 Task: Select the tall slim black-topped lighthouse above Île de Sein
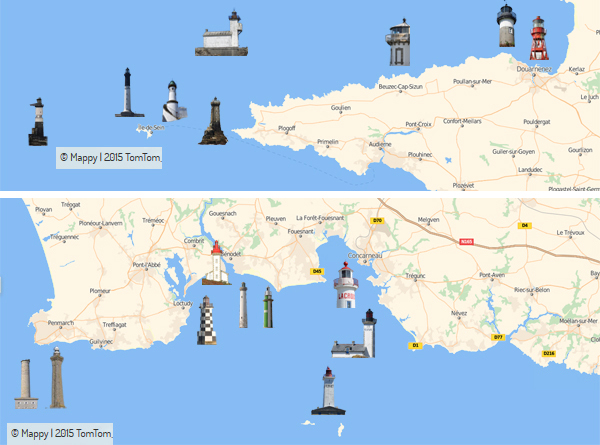point(129,92)
